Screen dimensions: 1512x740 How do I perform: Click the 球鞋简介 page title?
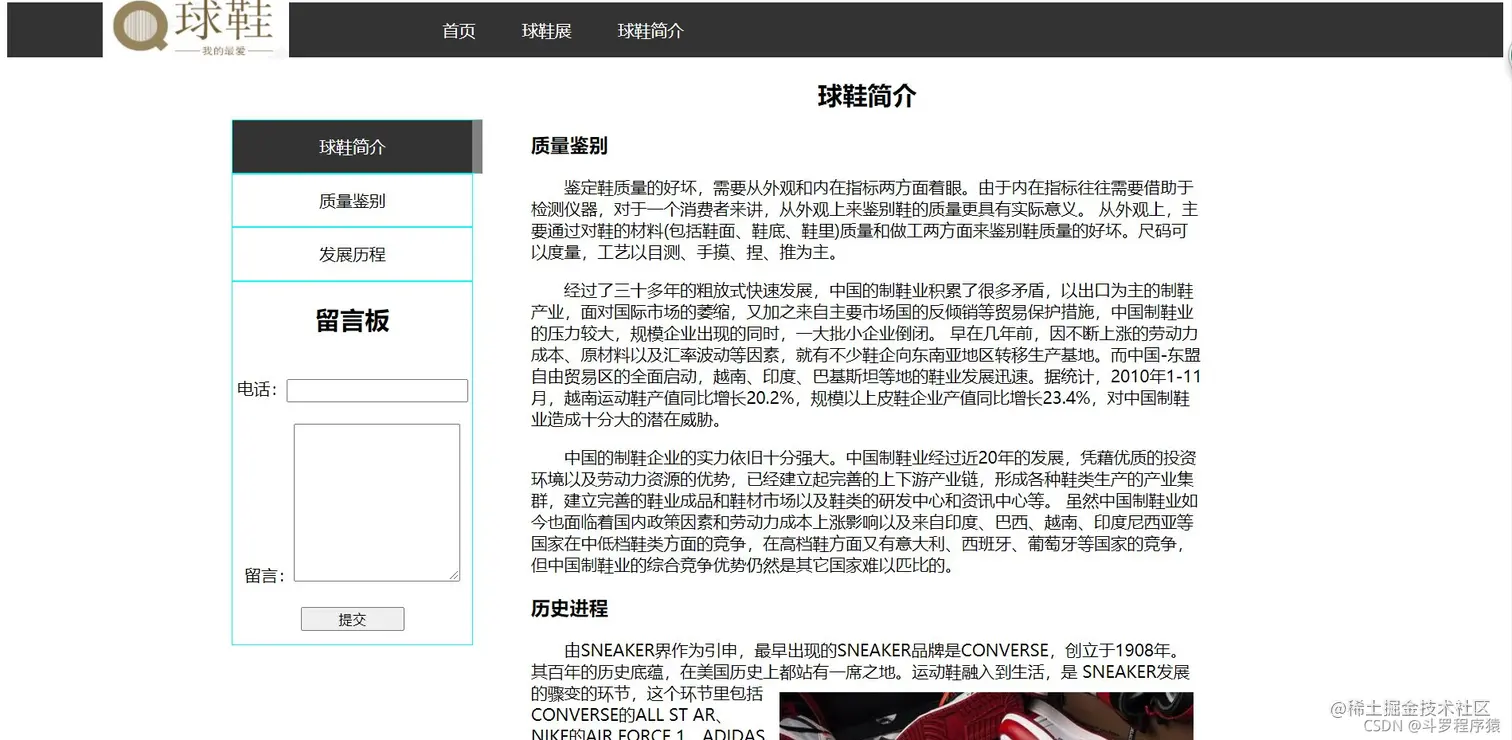click(x=864, y=96)
